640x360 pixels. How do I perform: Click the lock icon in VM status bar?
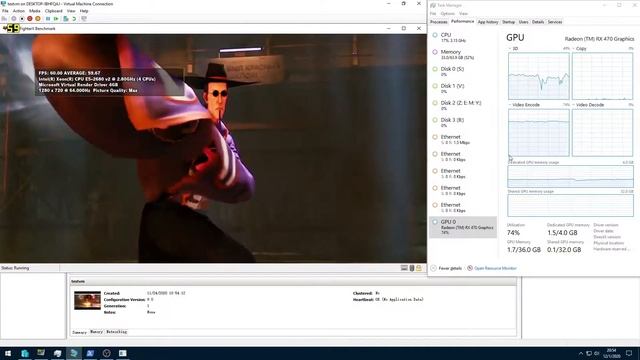coord(419,268)
